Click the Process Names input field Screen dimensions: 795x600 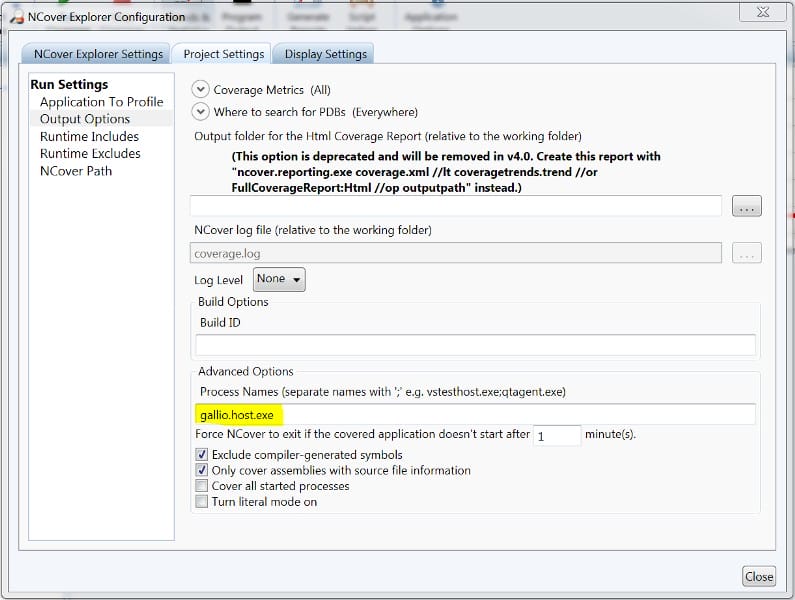pos(475,414)
